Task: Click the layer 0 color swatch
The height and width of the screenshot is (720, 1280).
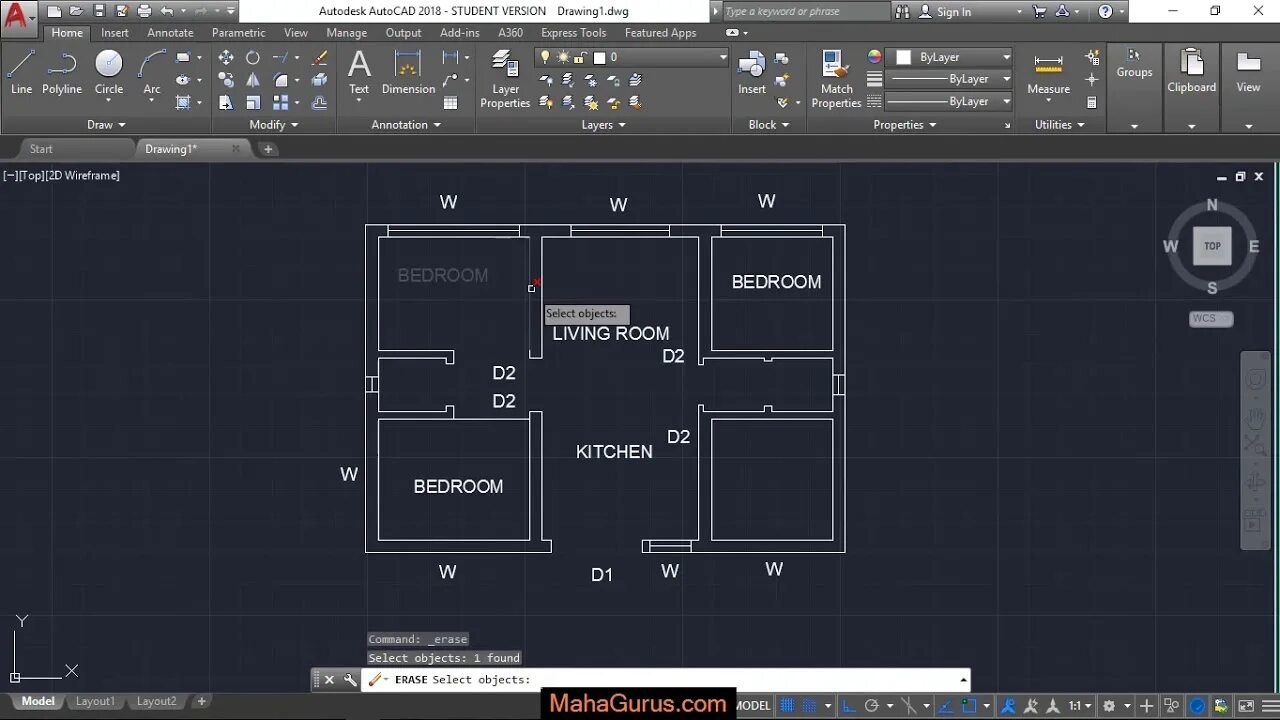Action: (x=600, y=58)
